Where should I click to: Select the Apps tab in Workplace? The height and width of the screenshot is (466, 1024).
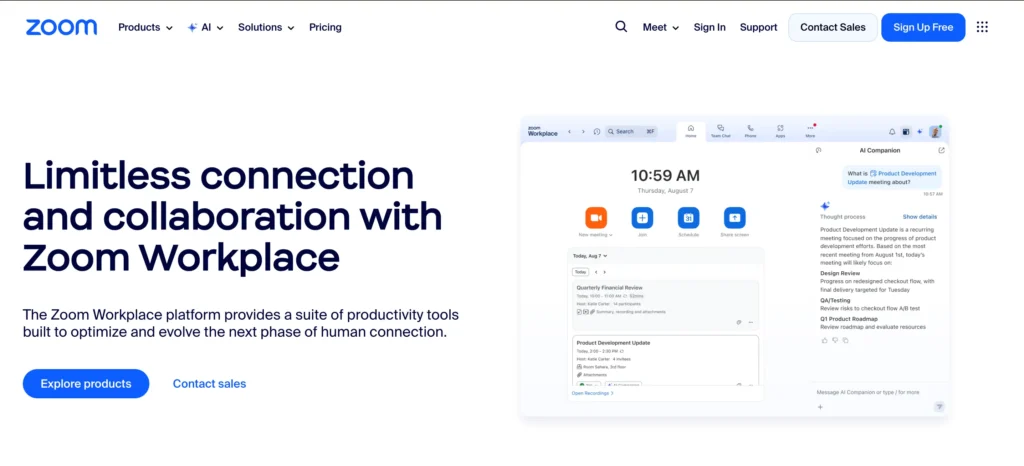pyautogui.click(x=780, y=131)
